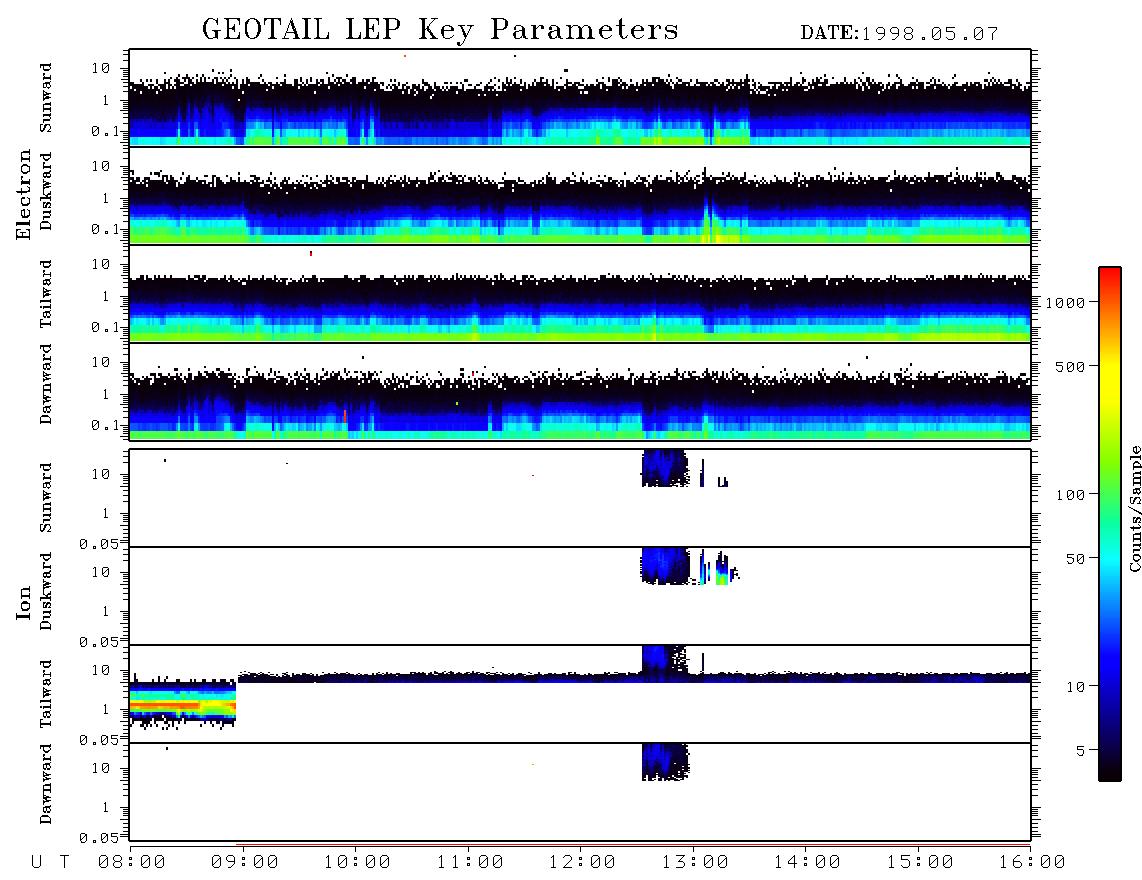Click the rainbow Counts/Sample color bar
The width and height of the screenshot is (1142, 880).
(x=1109, y=524)
